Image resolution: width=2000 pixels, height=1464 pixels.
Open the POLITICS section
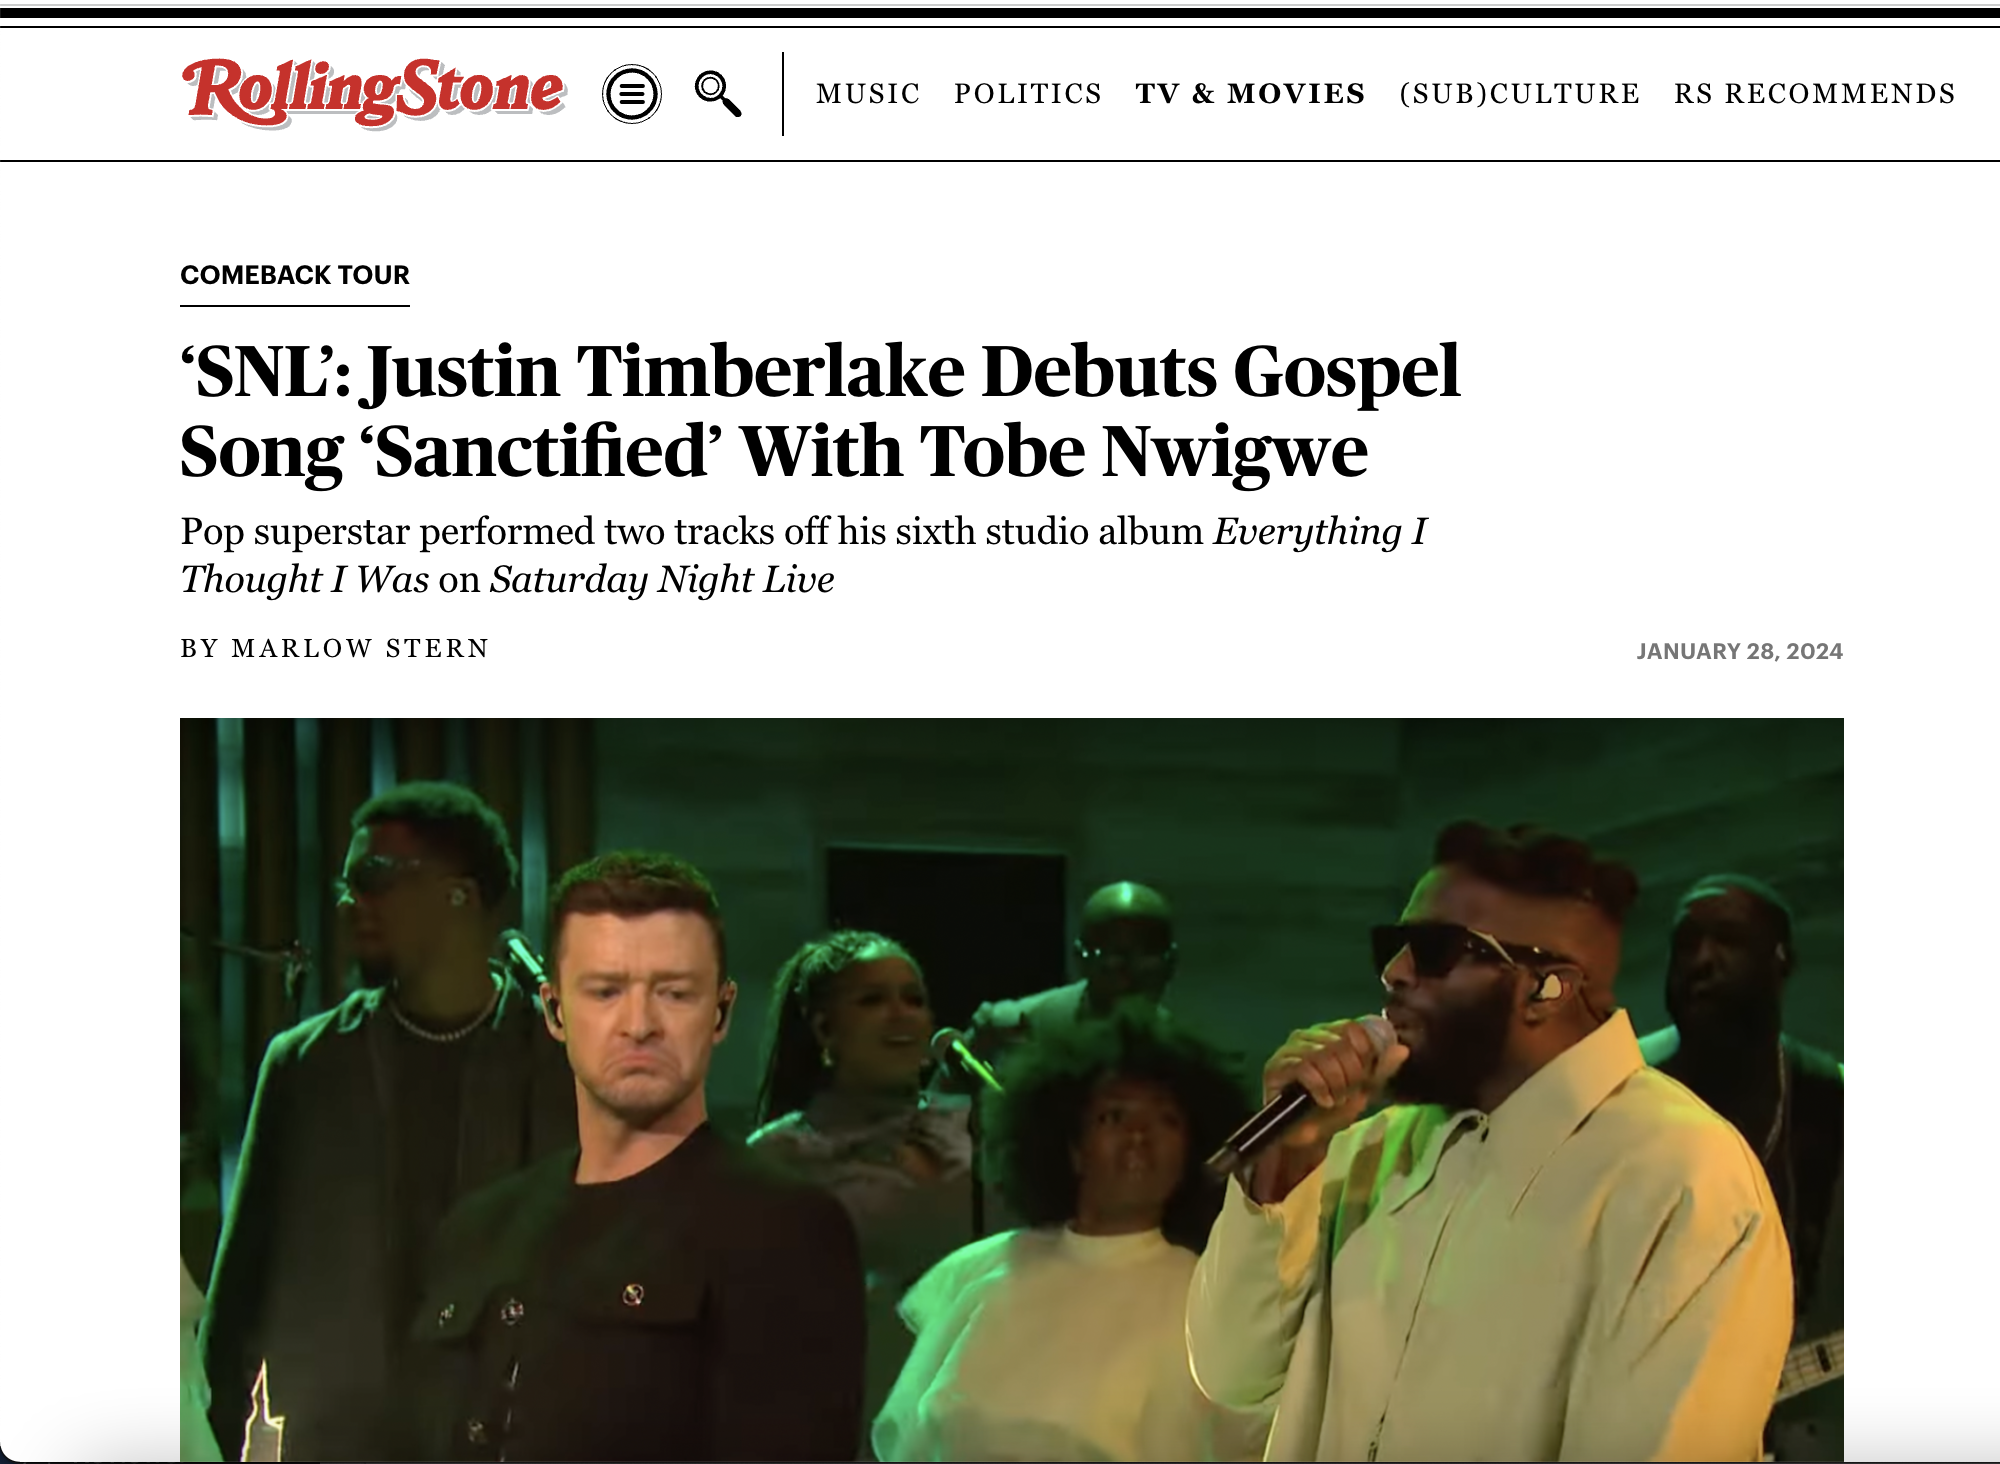click(x=1028, y=94)
